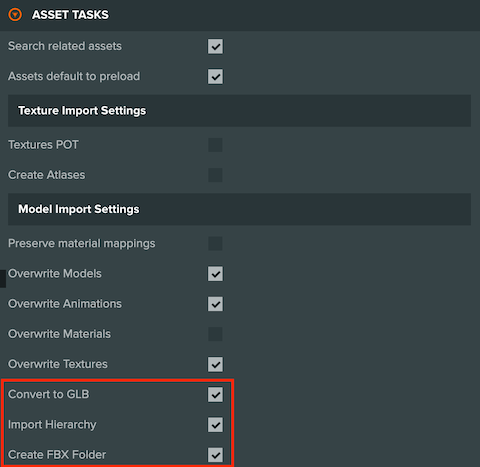Click the Textures POT label text
This screenshot has width=480, height=467.
[43, 145]
